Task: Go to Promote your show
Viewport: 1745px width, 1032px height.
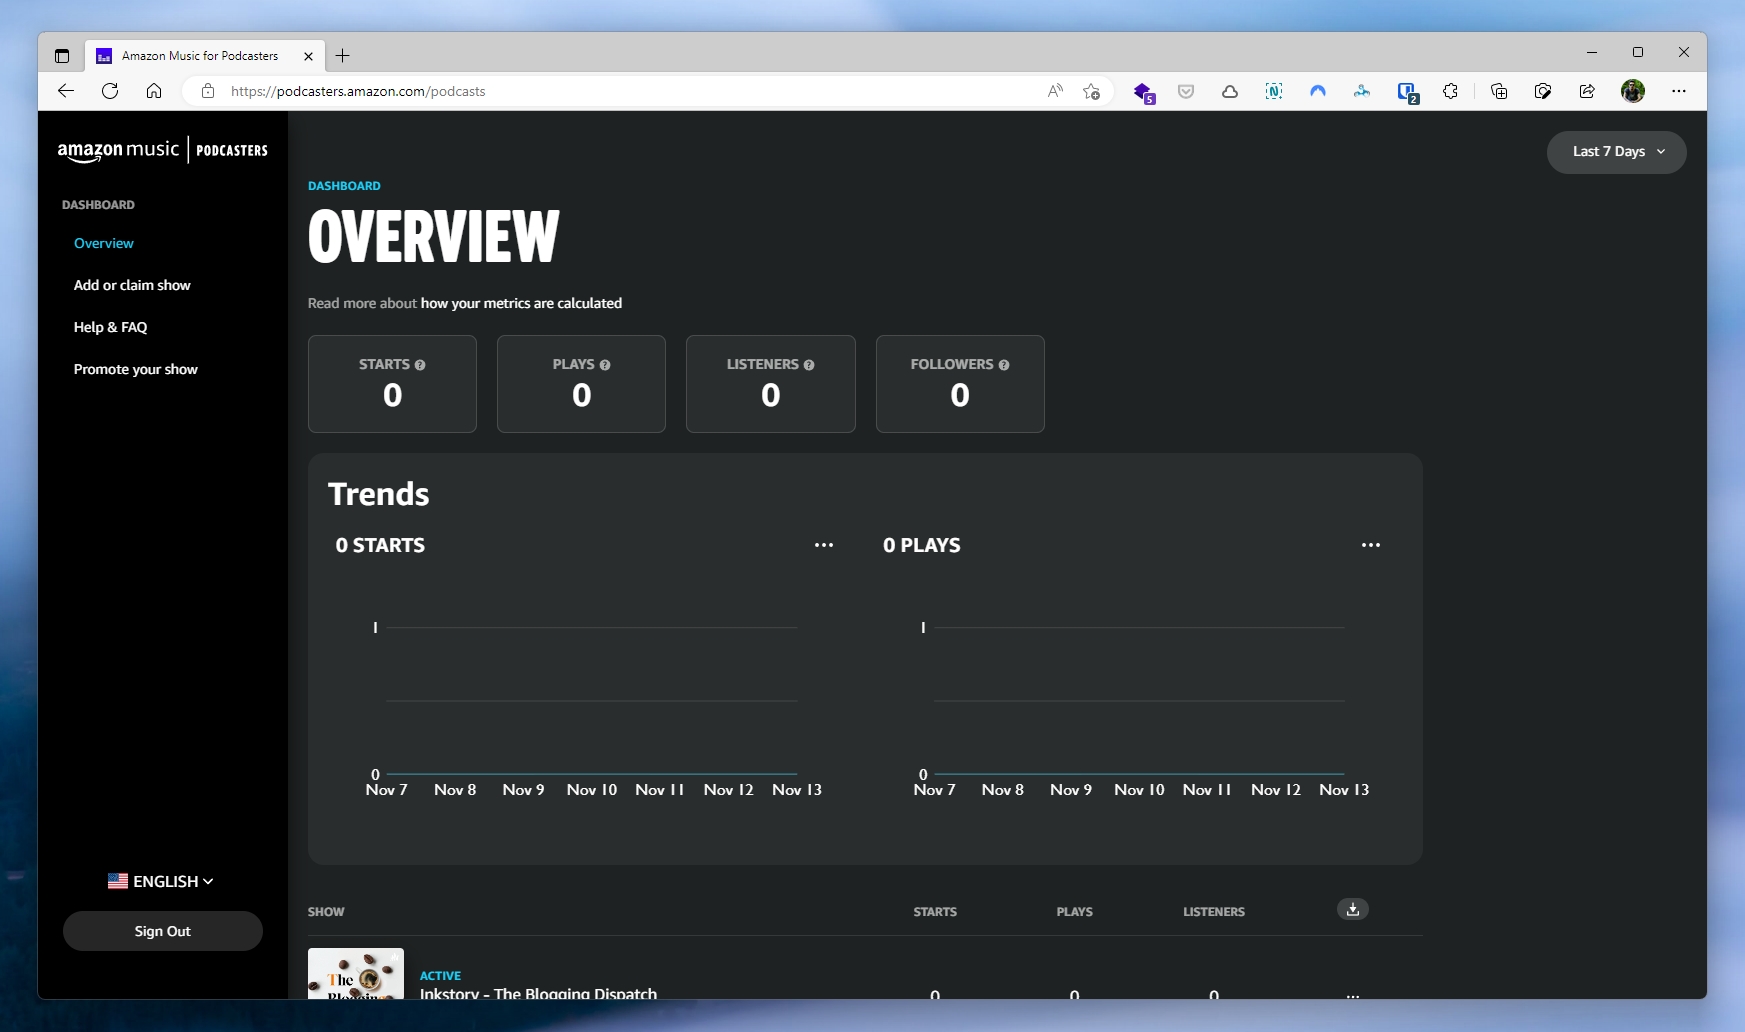Action: pos(136,369)
